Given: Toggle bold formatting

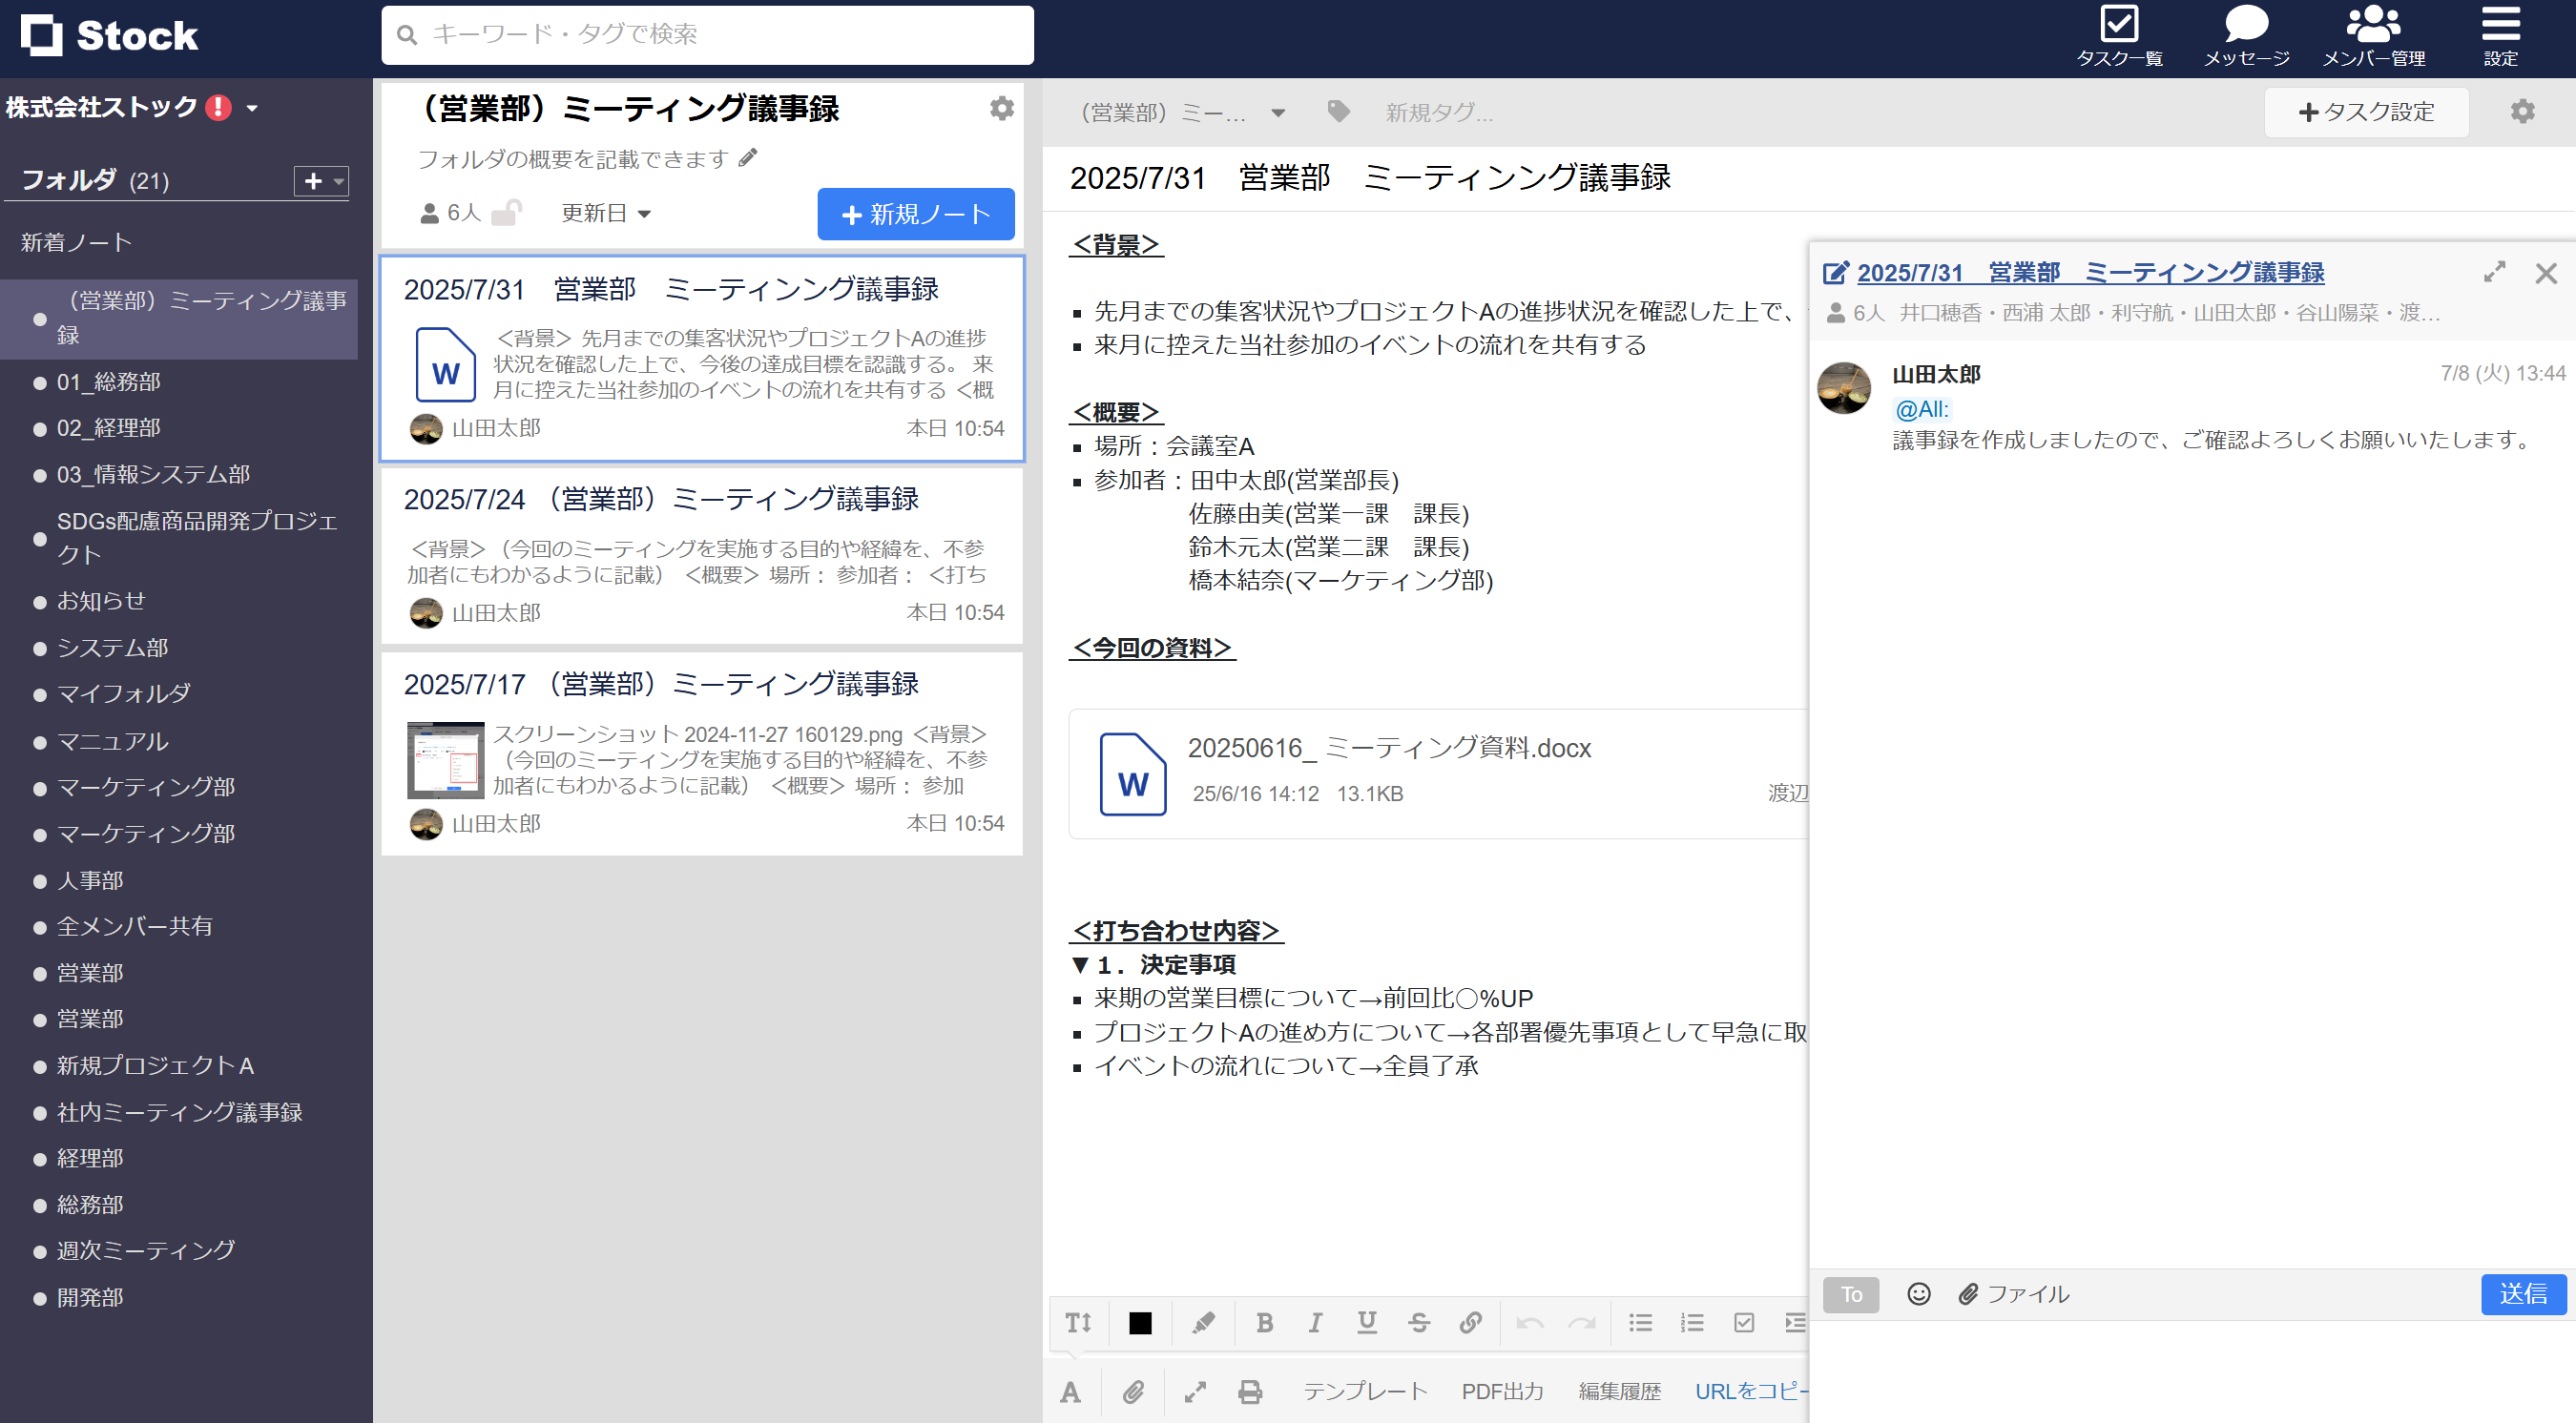Looking at the screenshot, I should click(1264, 1322).
